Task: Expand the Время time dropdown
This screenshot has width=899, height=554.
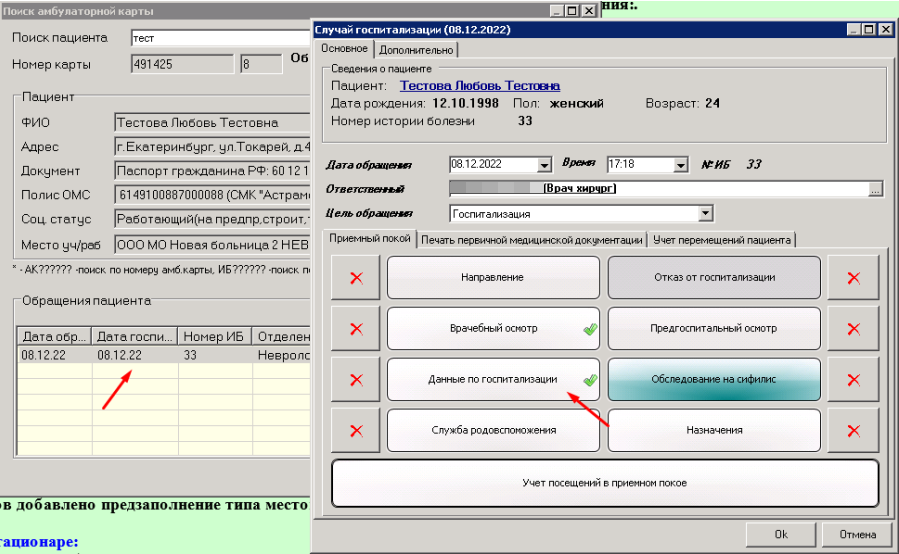Action: (680, 165)
